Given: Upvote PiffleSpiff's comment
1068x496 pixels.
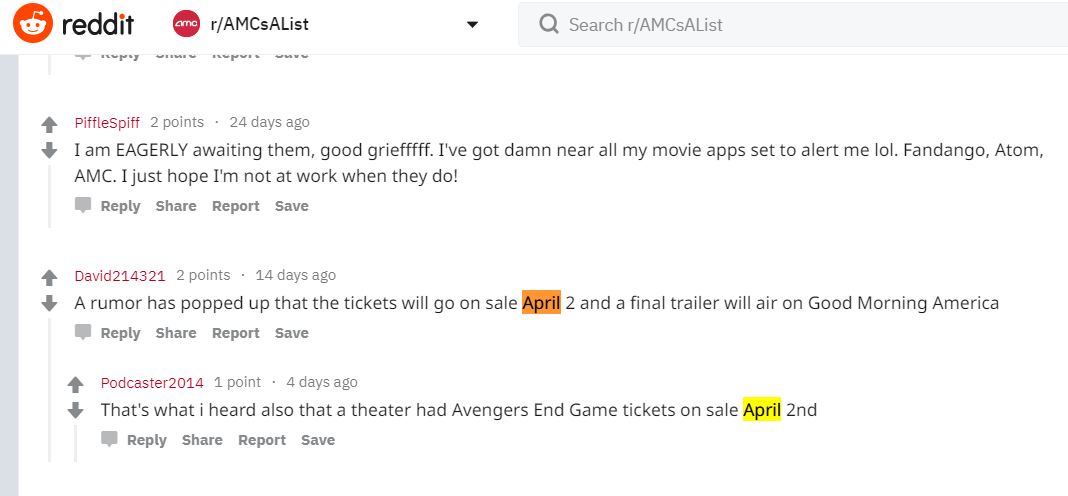Looking at the screenshot, I should 49,125.
